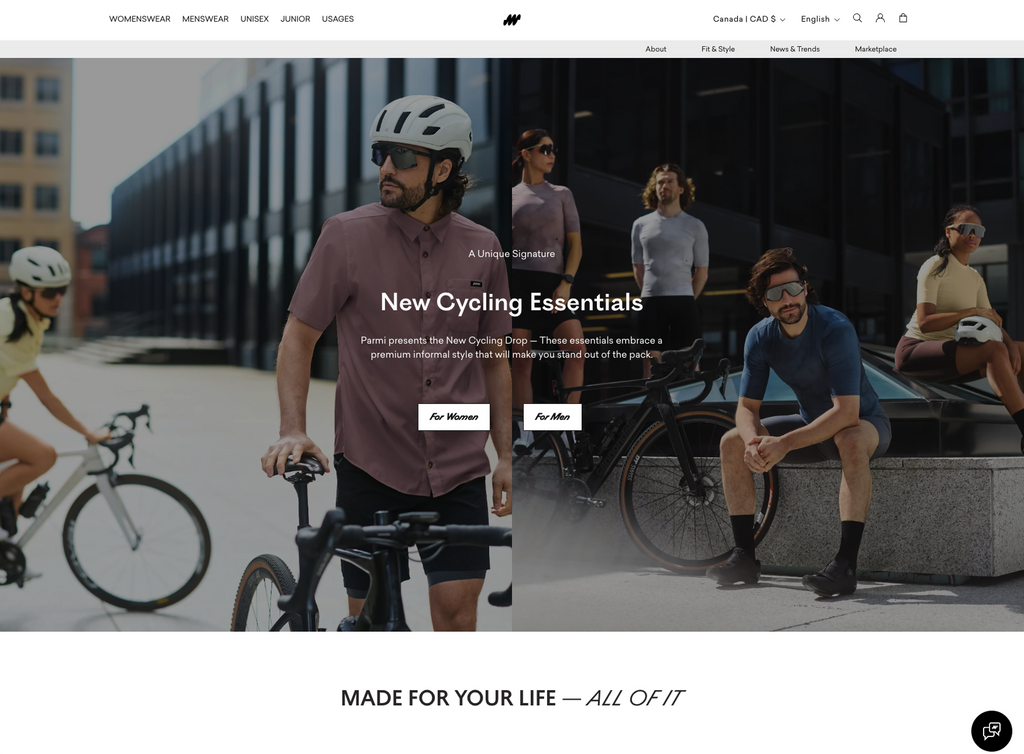The image size is (1024, 754).
Task: Expand the Canada | CAD $ selector
Action: coord(749,19)
